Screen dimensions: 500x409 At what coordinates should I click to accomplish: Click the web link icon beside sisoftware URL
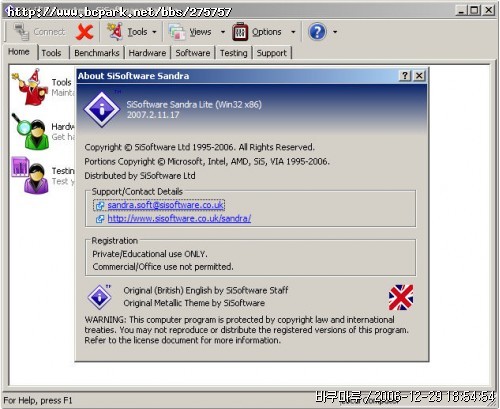tap(100, 219)
